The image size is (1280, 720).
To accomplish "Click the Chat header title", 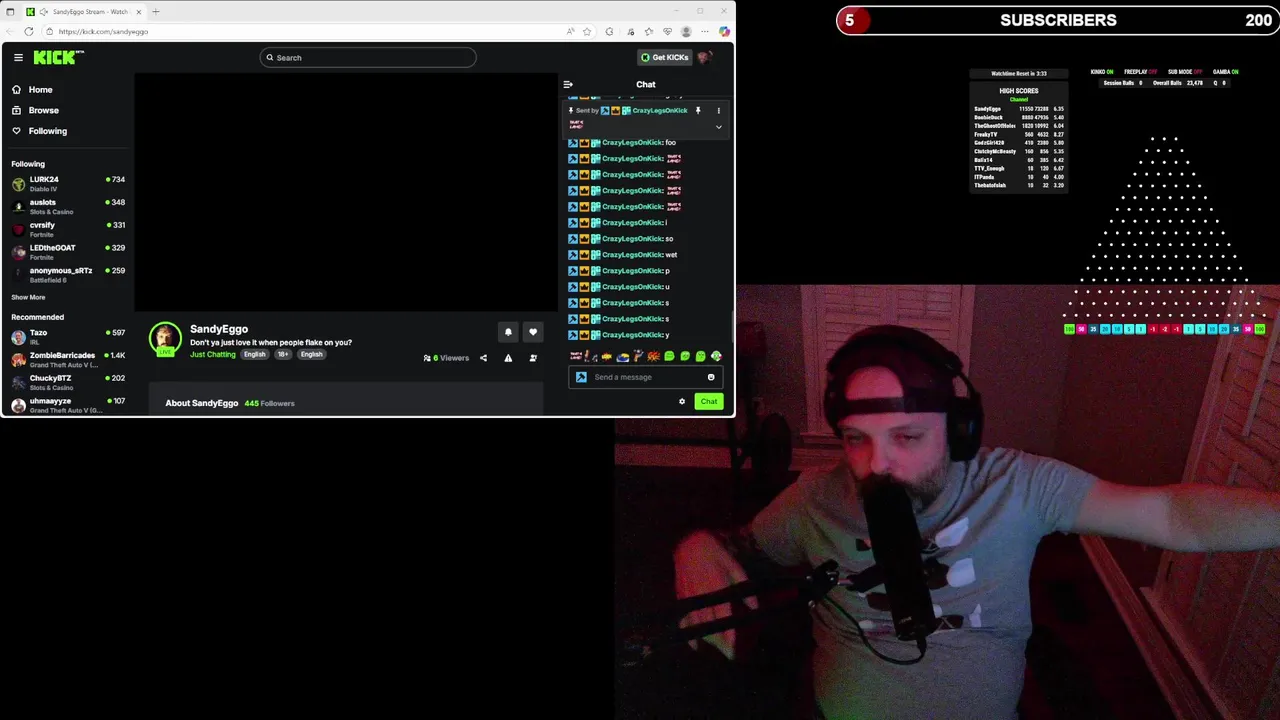I will tap(646, 85).
